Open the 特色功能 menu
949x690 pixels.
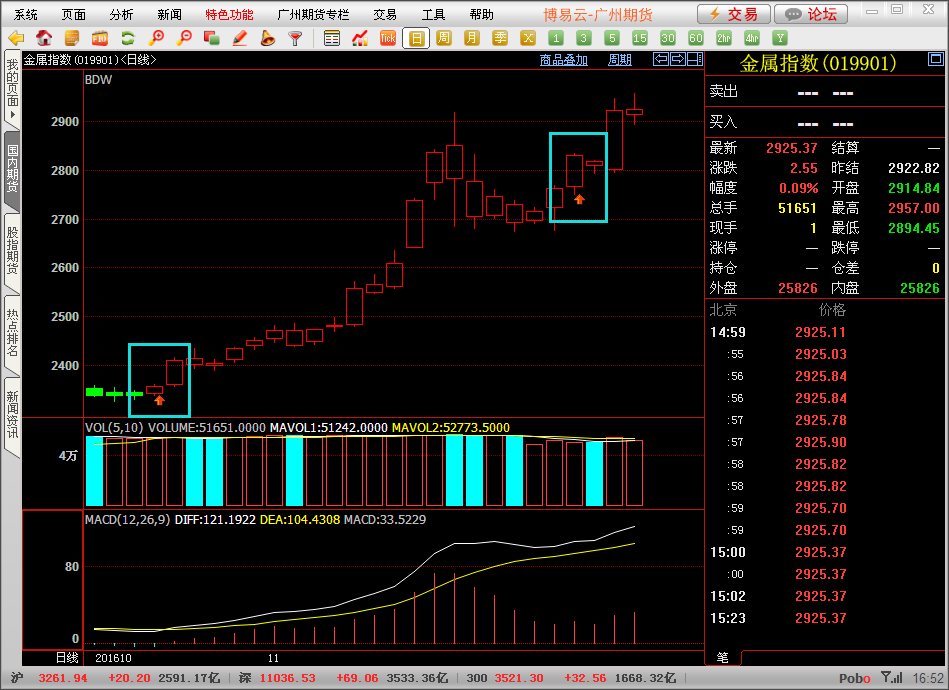229,15
